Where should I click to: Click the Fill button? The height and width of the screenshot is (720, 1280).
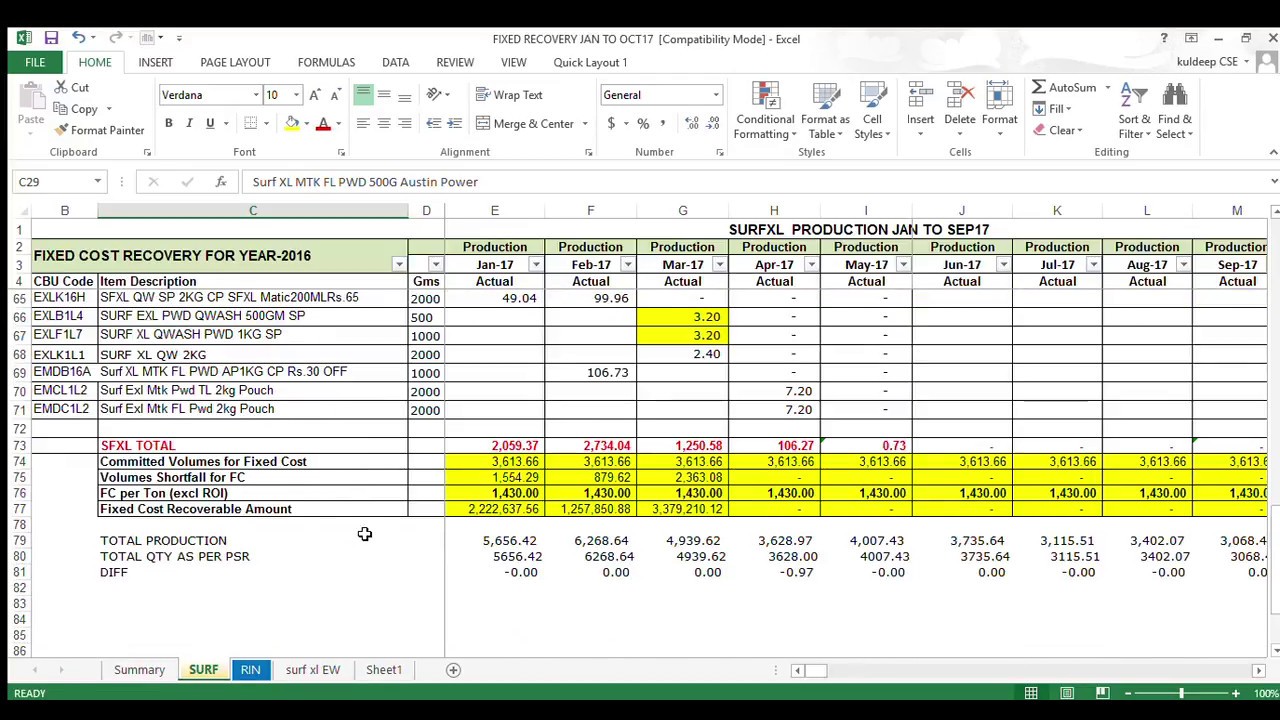tap(1051, 109)
